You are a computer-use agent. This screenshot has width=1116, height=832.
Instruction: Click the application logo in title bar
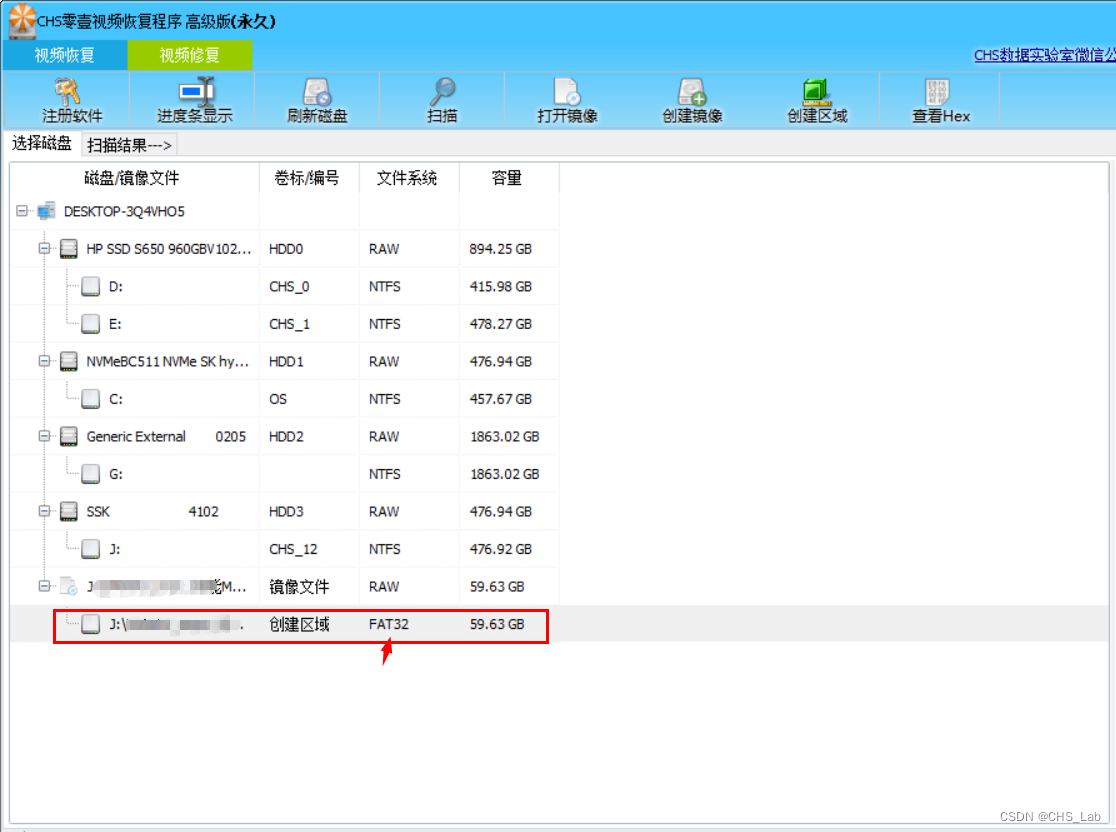click(x=21, y=20)
